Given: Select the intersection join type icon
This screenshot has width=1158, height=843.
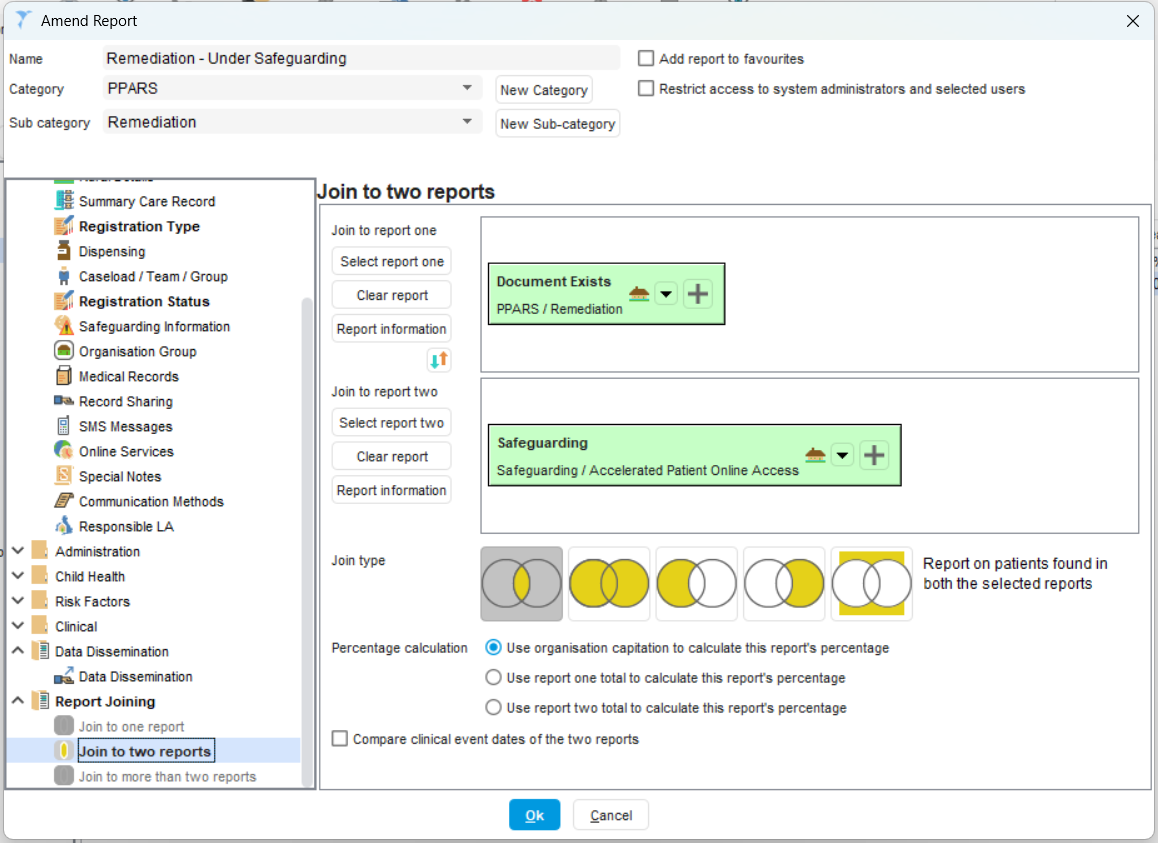Looking at the screenshot, I should tap(521, 583).
